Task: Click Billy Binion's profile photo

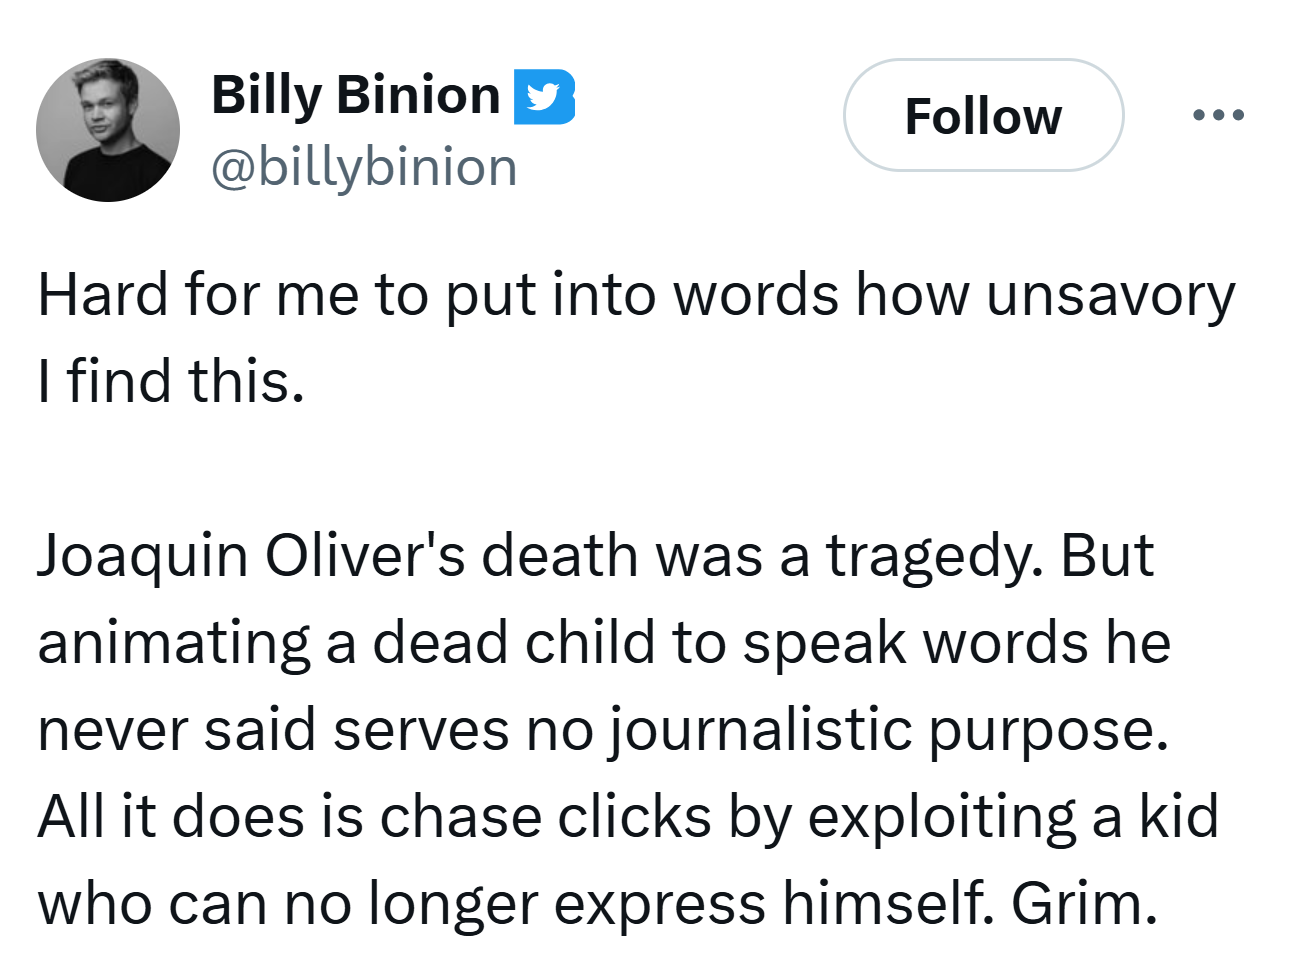Action: 108,130
